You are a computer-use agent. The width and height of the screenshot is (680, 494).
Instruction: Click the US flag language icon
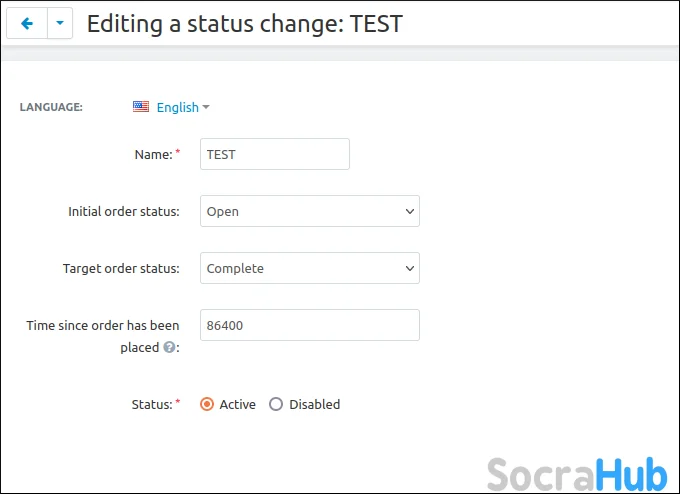tap(141, 107)
